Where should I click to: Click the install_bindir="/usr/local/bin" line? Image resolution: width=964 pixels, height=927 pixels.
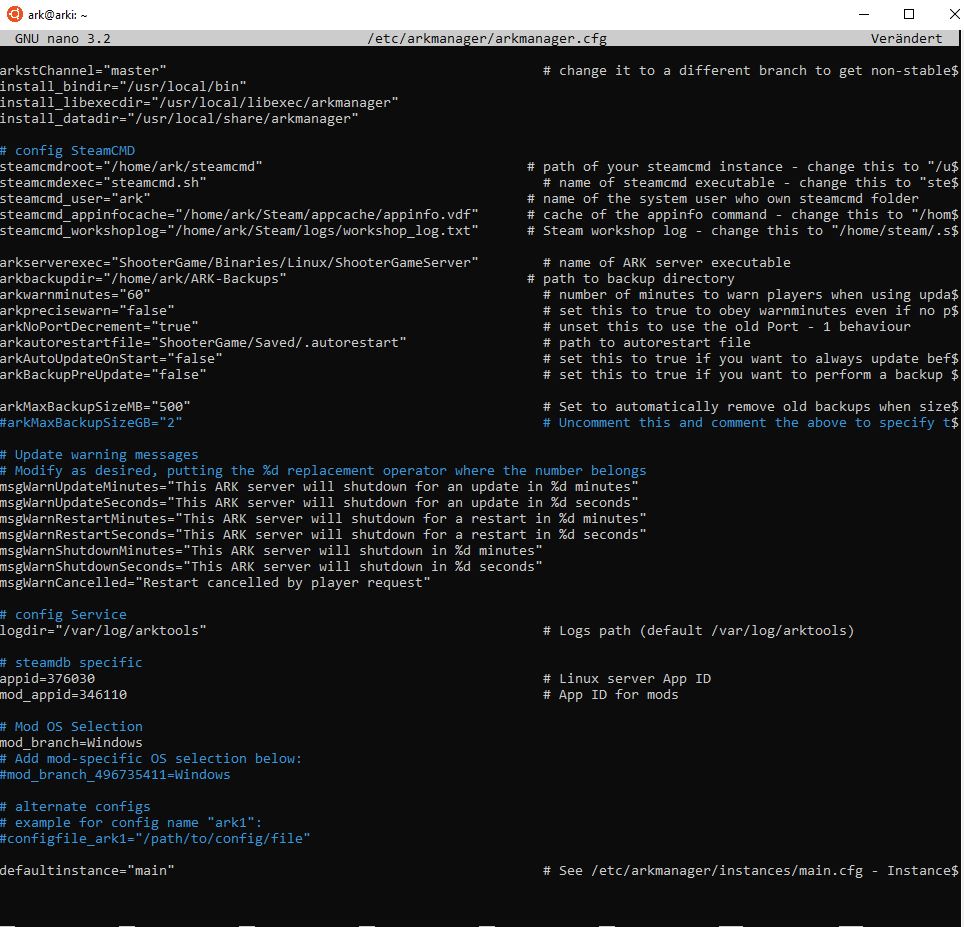tap(123, 87)
